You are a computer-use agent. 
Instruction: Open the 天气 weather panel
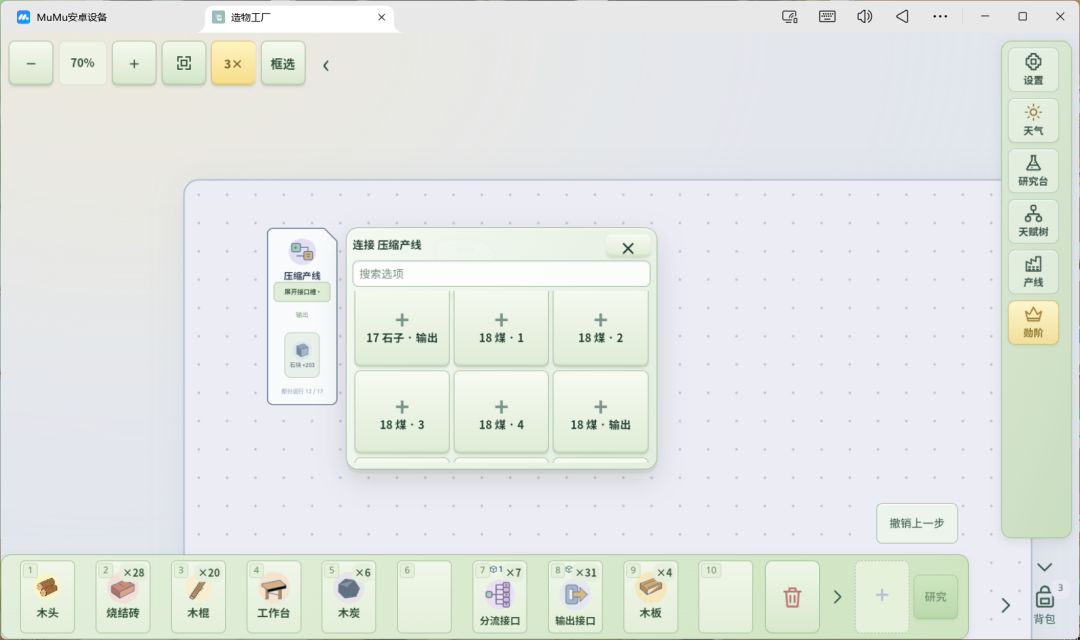(x=1033, y=121)
